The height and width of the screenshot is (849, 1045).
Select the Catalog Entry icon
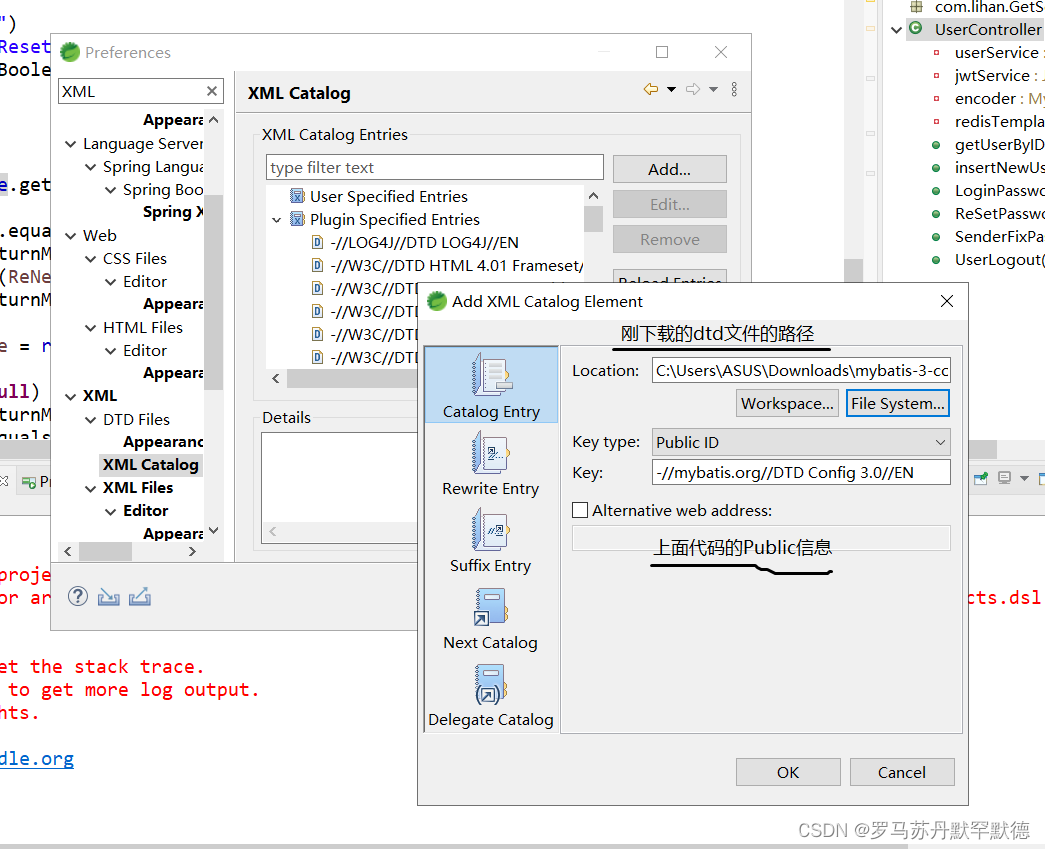click(x=491, y=375)
